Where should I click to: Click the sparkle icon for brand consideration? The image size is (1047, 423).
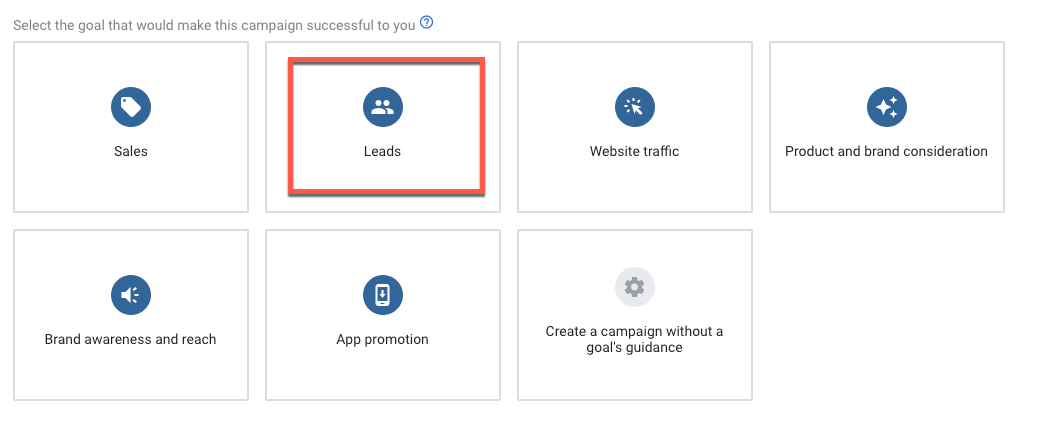coord(886,107)
